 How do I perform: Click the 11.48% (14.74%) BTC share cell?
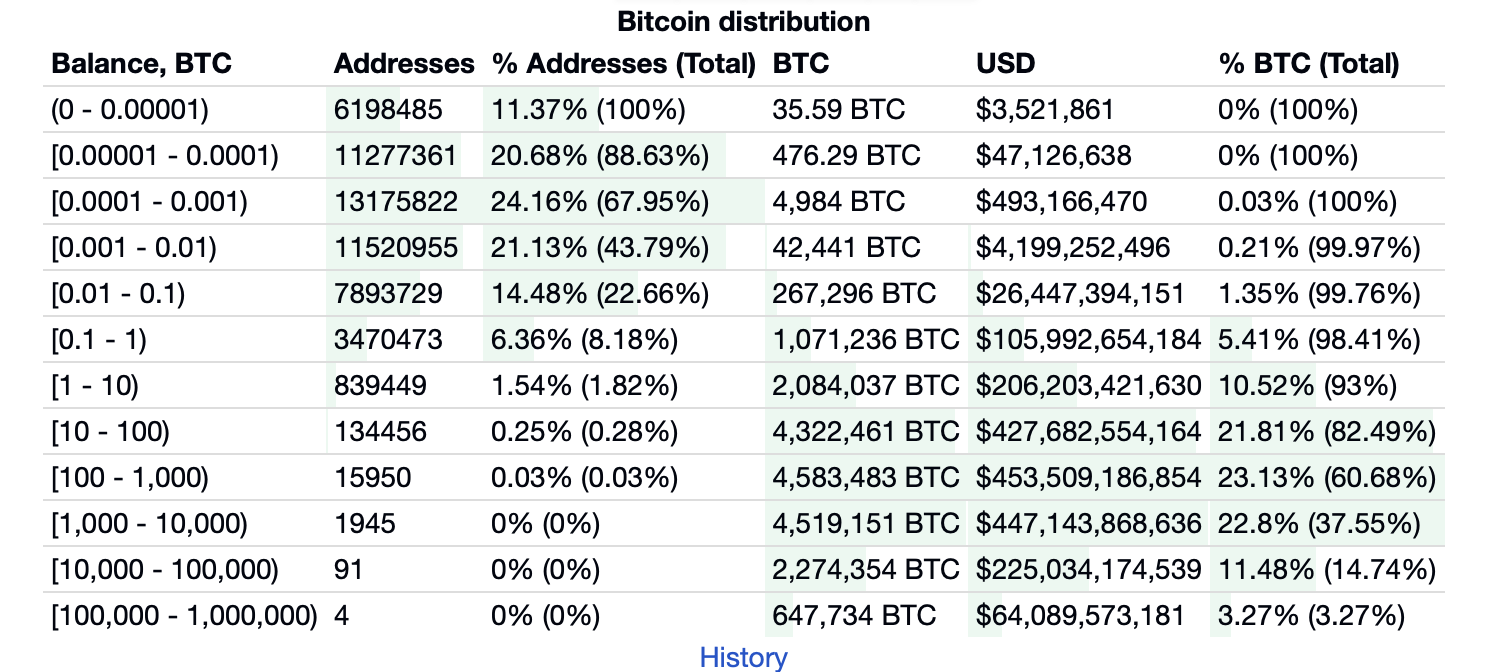(x=1326, y=570)
